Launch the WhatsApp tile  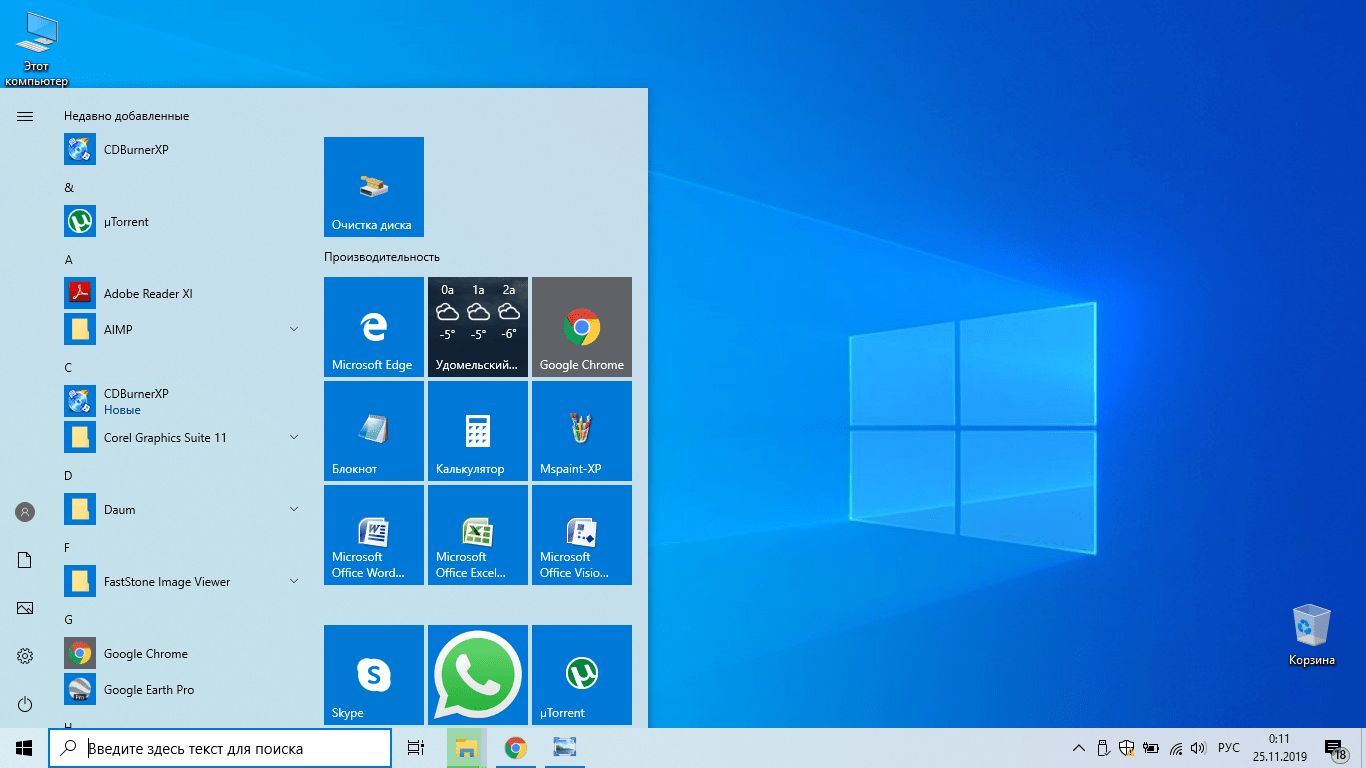[x=478, y=674]
